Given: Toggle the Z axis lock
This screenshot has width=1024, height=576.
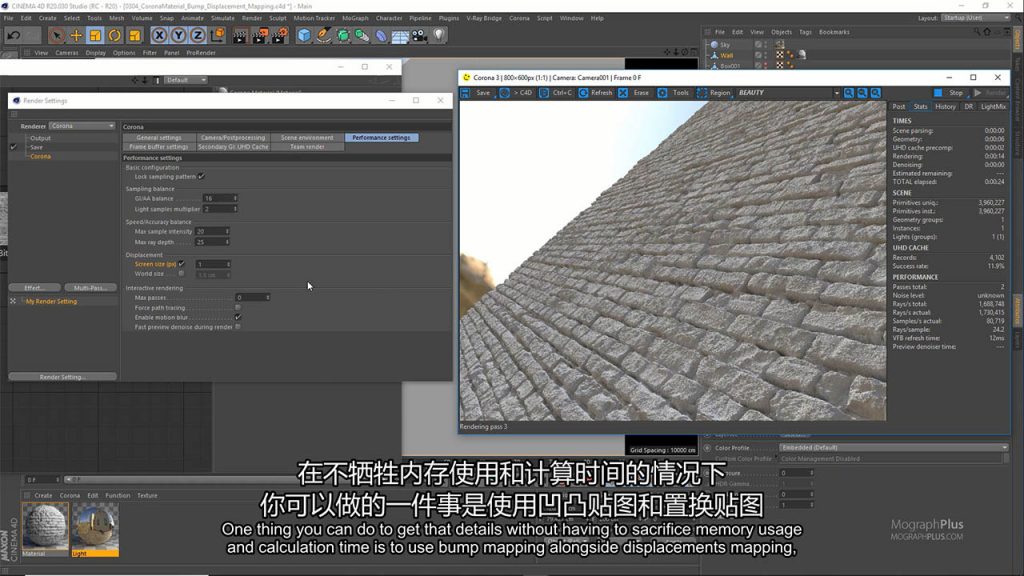Looking at the screenshot, I should click(198, 35).
